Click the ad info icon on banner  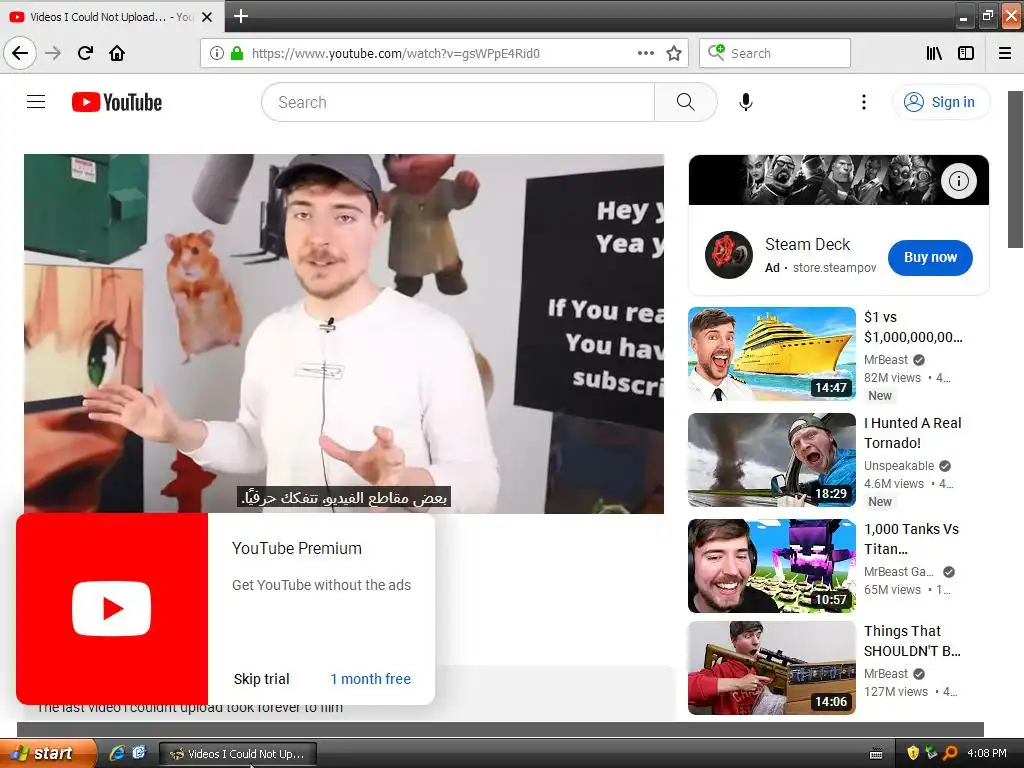point(958,181)
